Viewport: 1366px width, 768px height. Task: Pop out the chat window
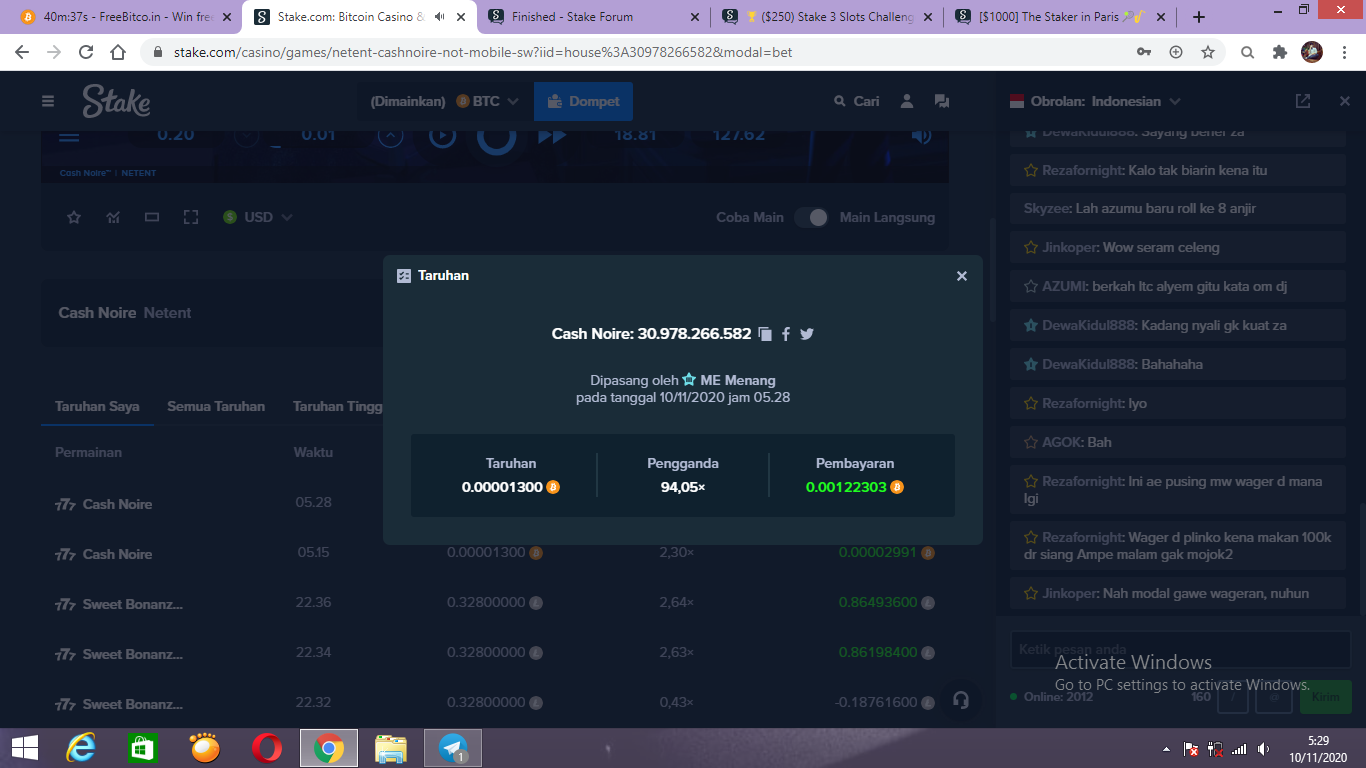[1303, 101]
